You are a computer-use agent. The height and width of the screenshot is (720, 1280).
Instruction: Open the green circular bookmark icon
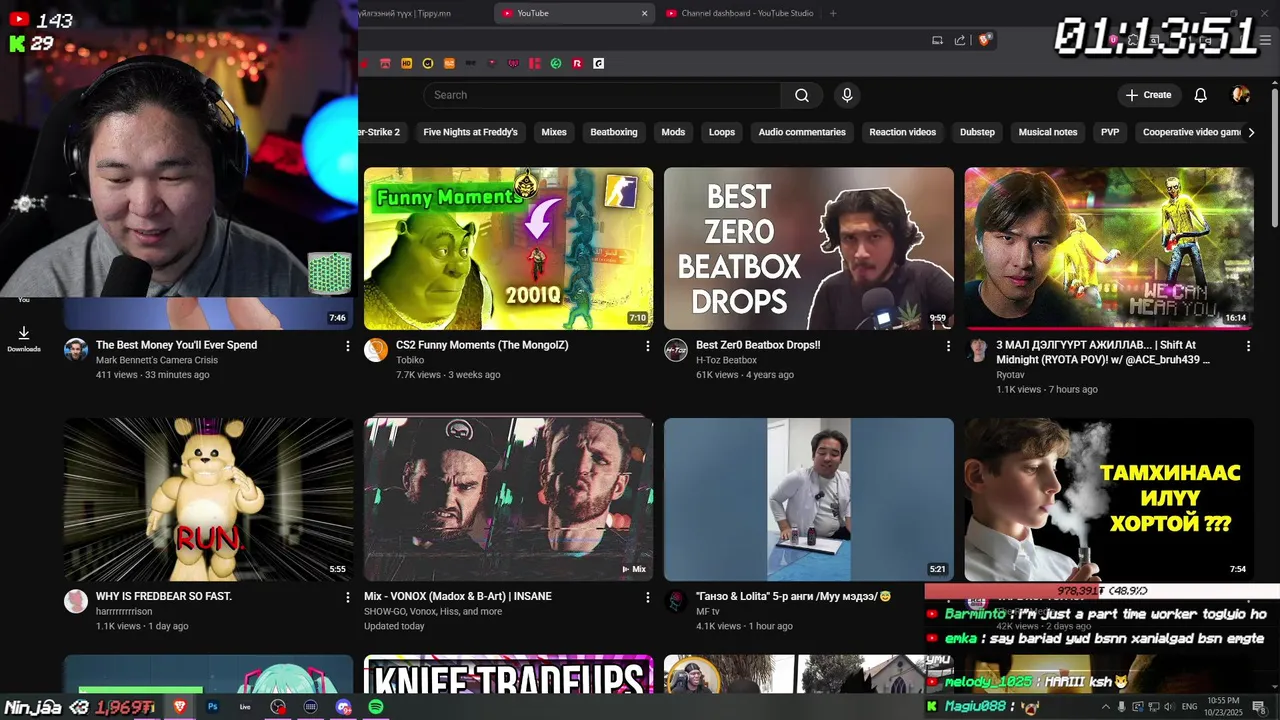point(556,63)
